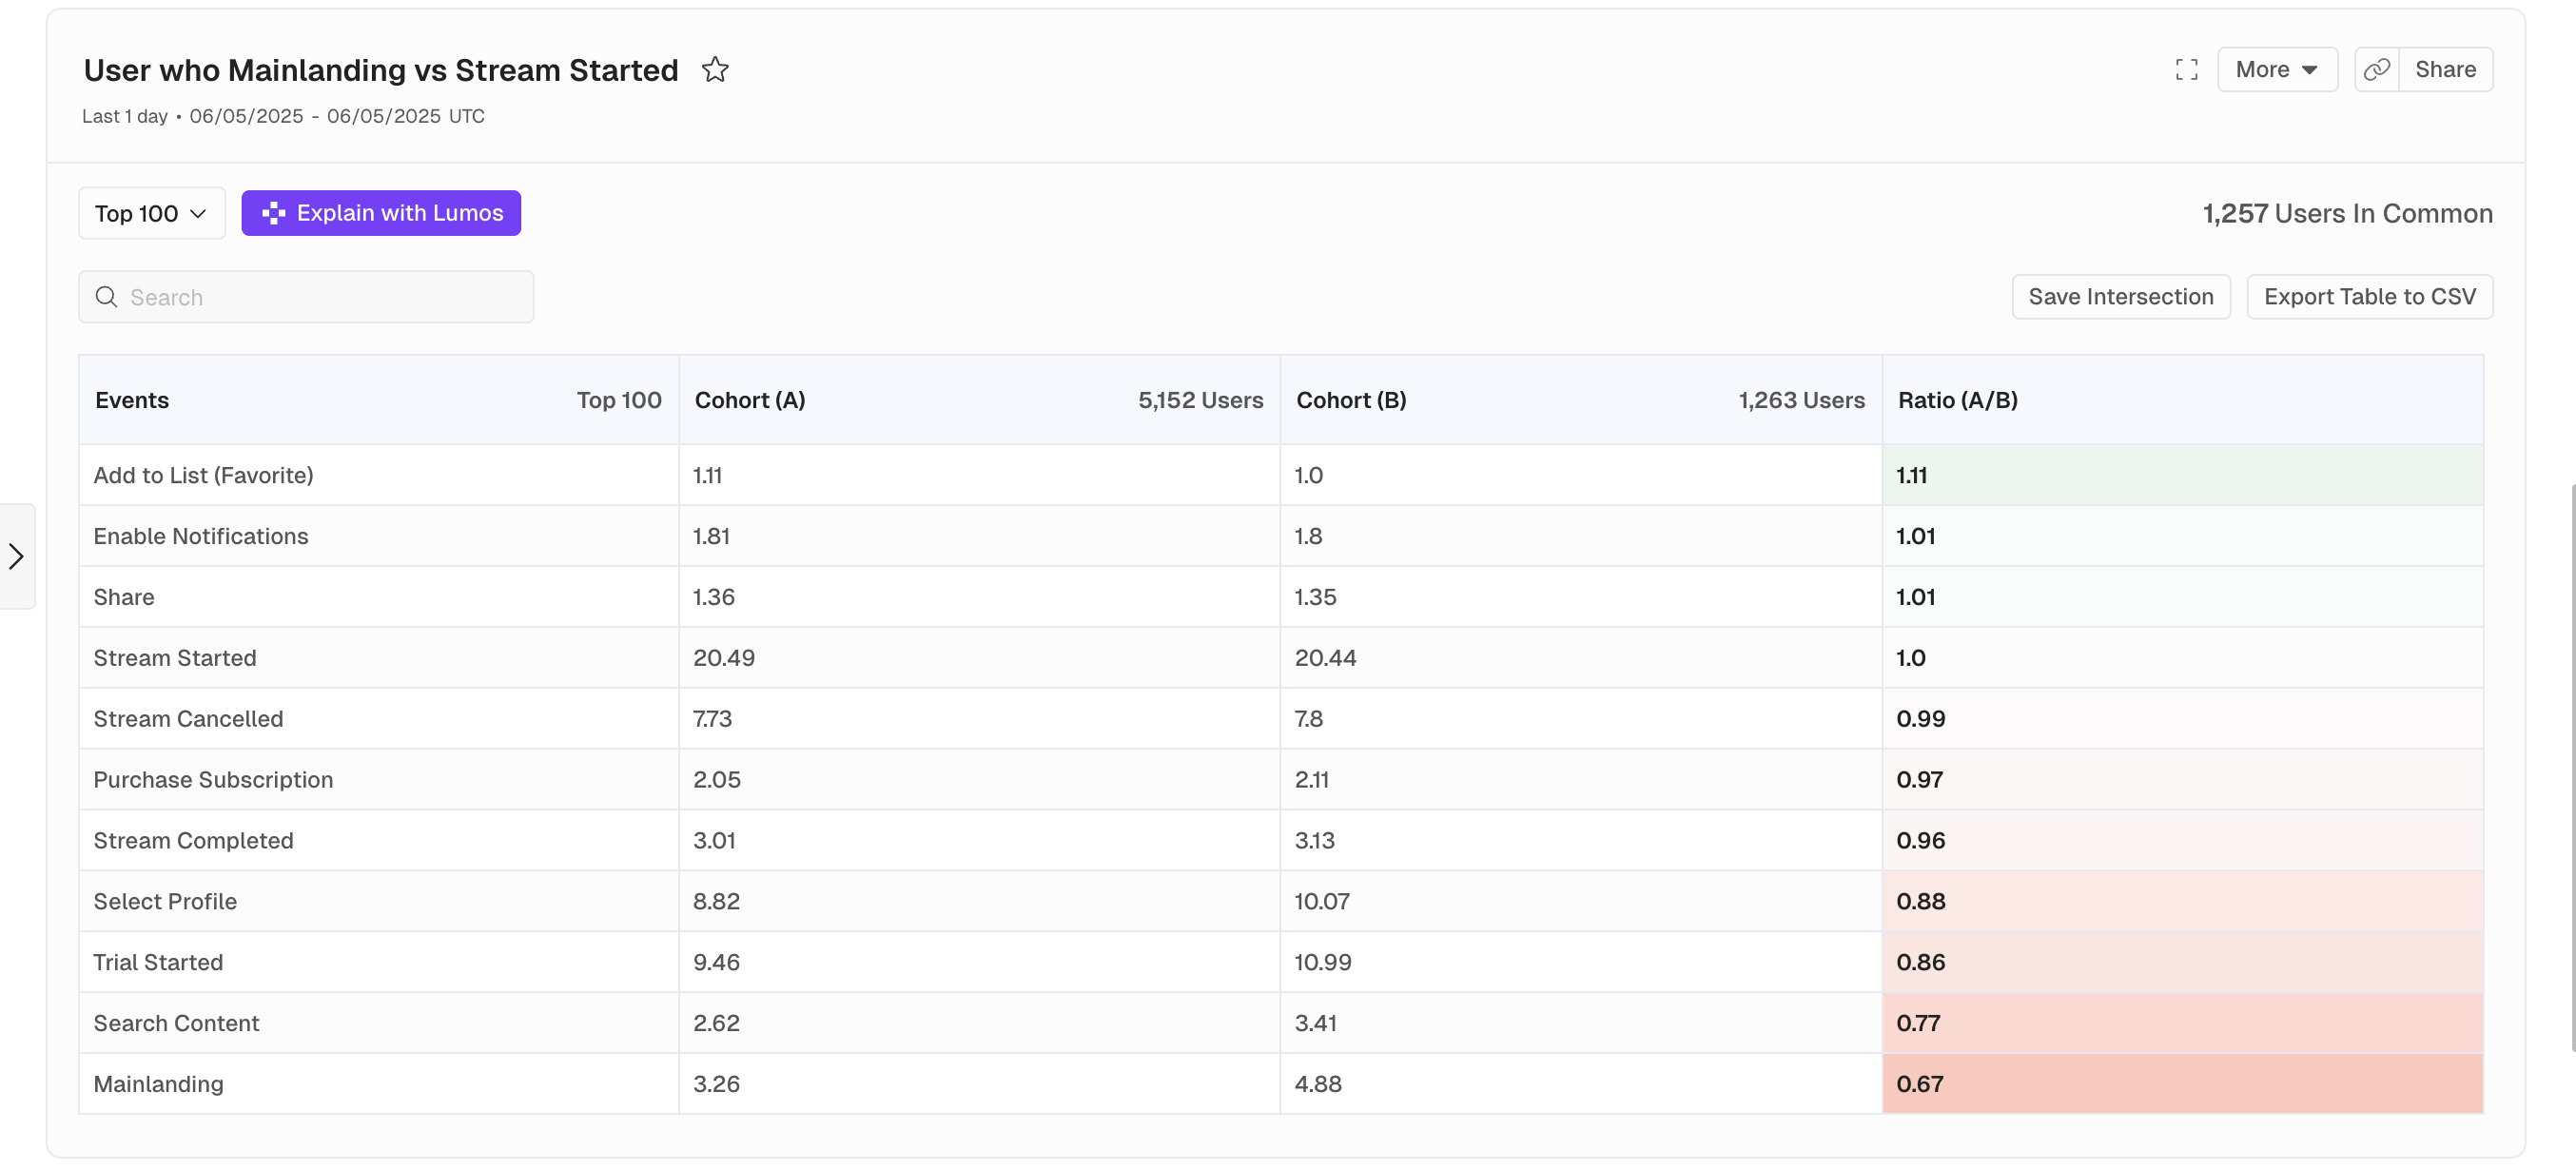Click the green 1.11 ratio cell
This screenshot has width=2576, height=1170.
point(2180,475)
